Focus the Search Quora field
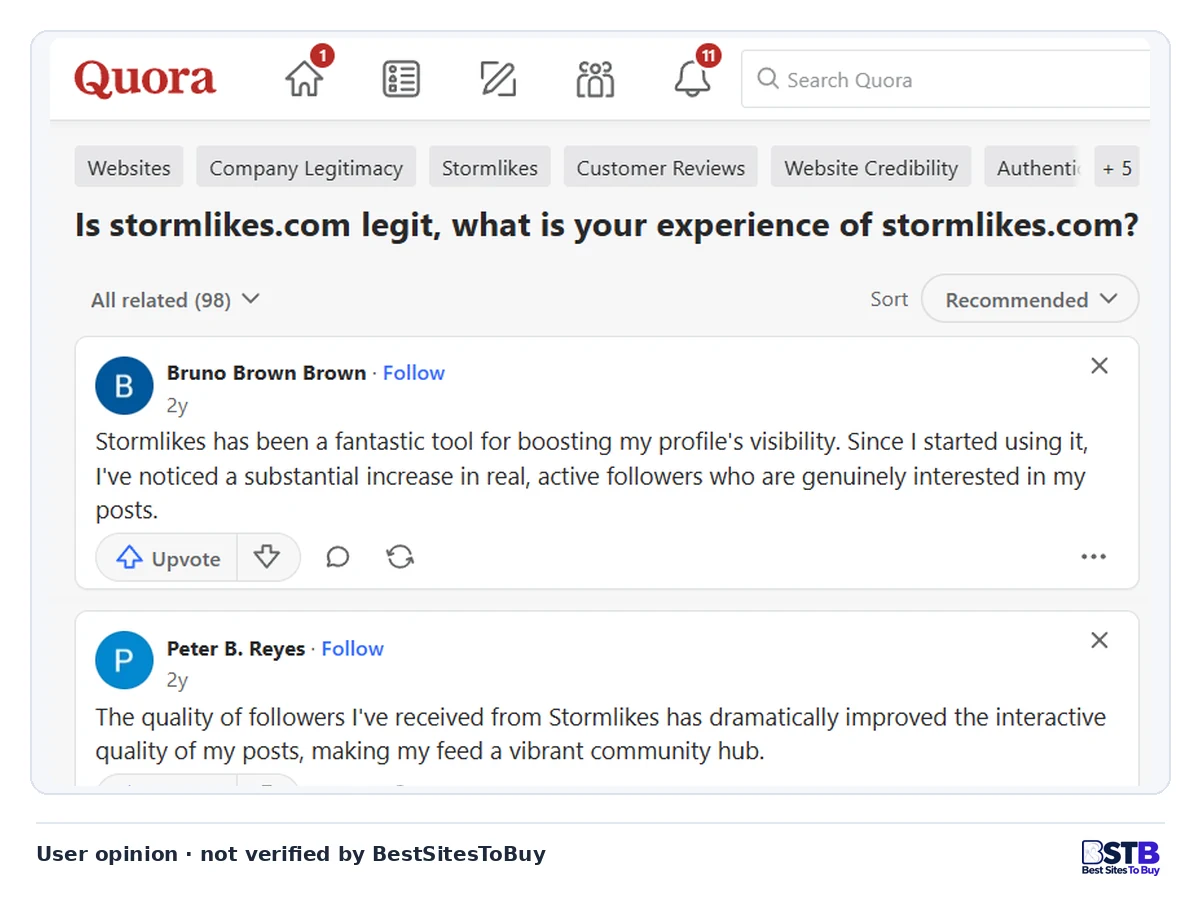 pyautogui.click(x=945, y=80)
